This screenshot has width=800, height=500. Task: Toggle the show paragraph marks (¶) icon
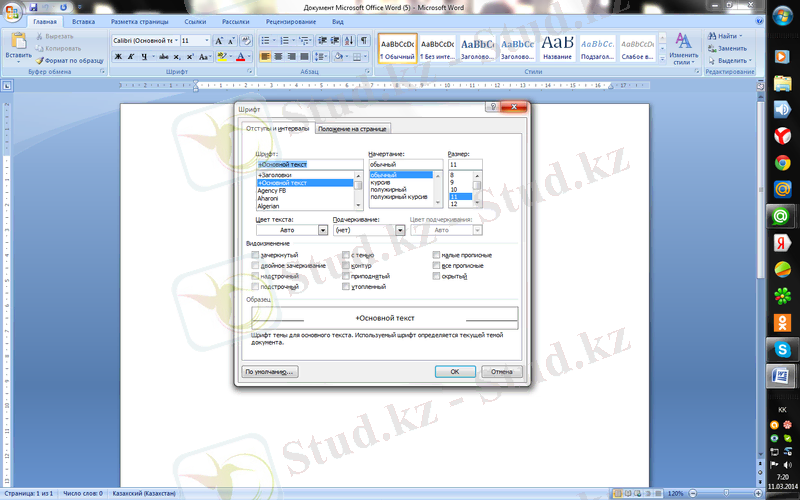[364, 40]
